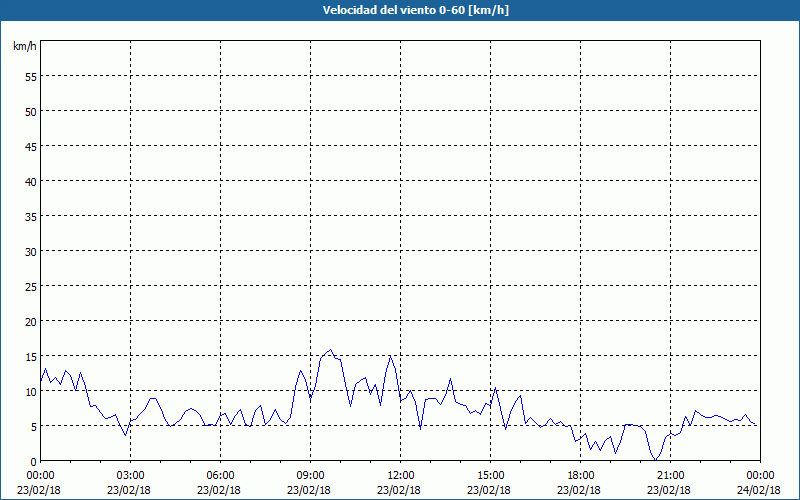
Task: Select the 10 y-axis tick label
Action: coord(31,391)
